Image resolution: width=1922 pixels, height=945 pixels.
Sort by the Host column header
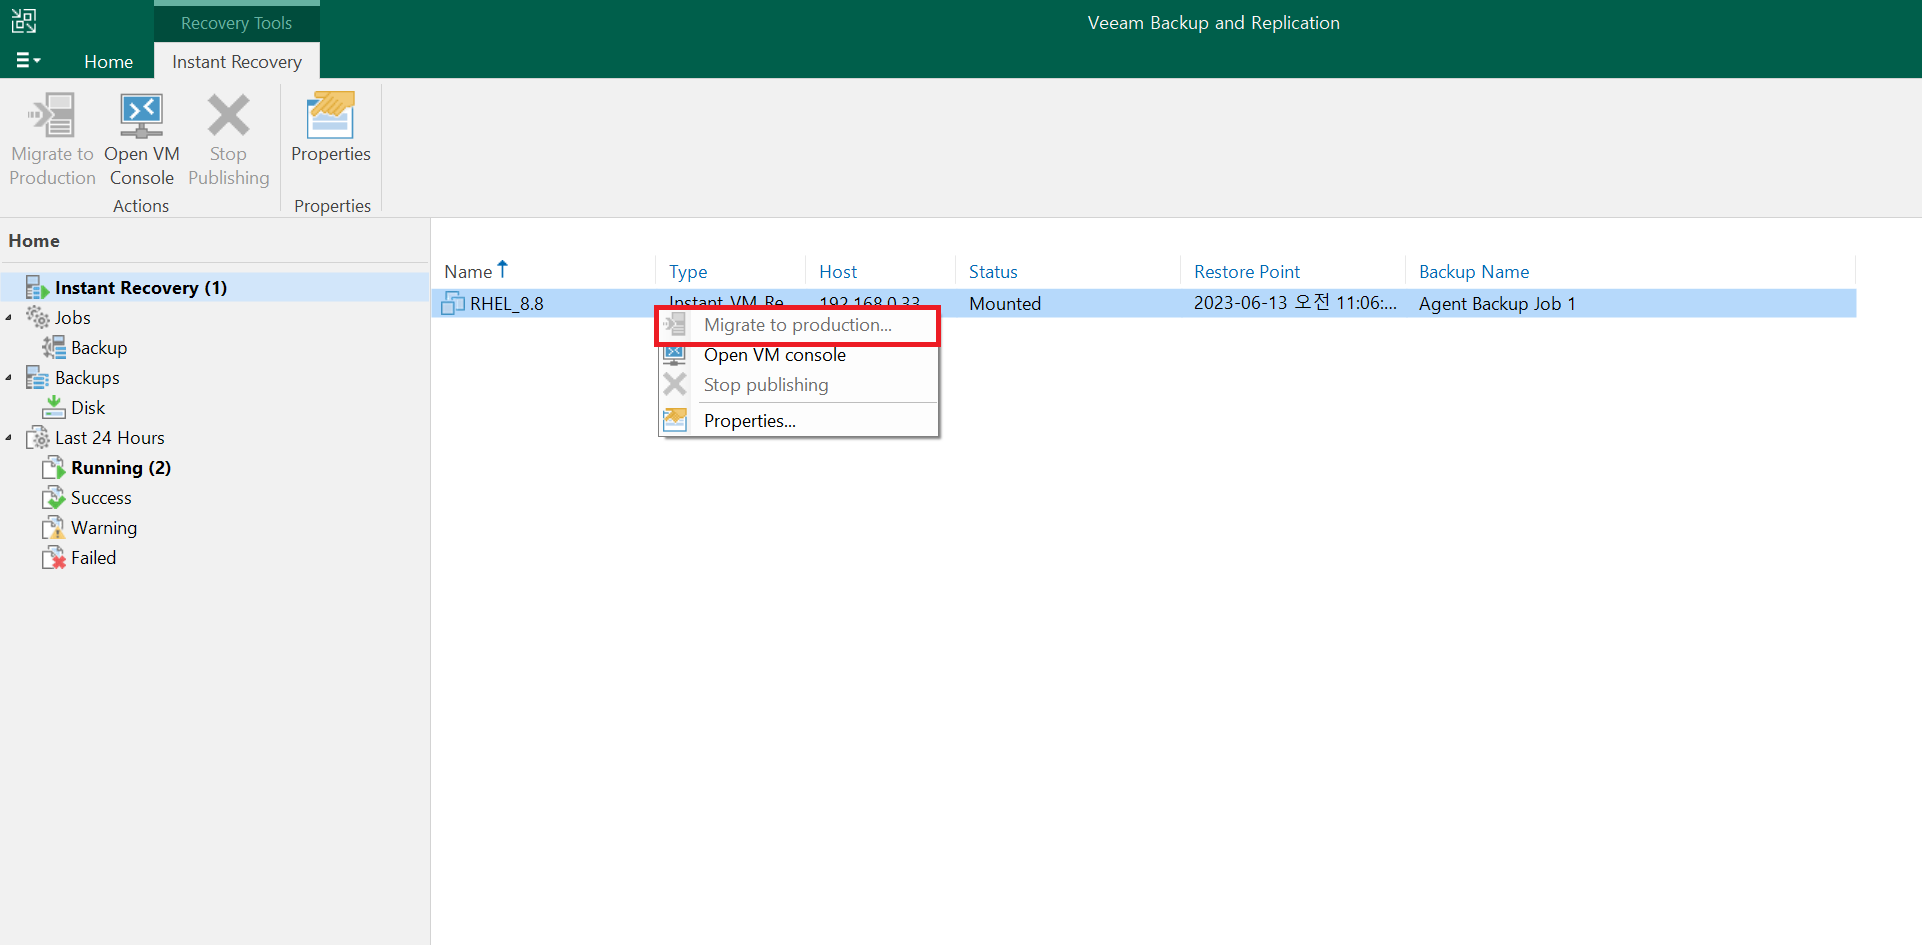(x=838, y=272)
